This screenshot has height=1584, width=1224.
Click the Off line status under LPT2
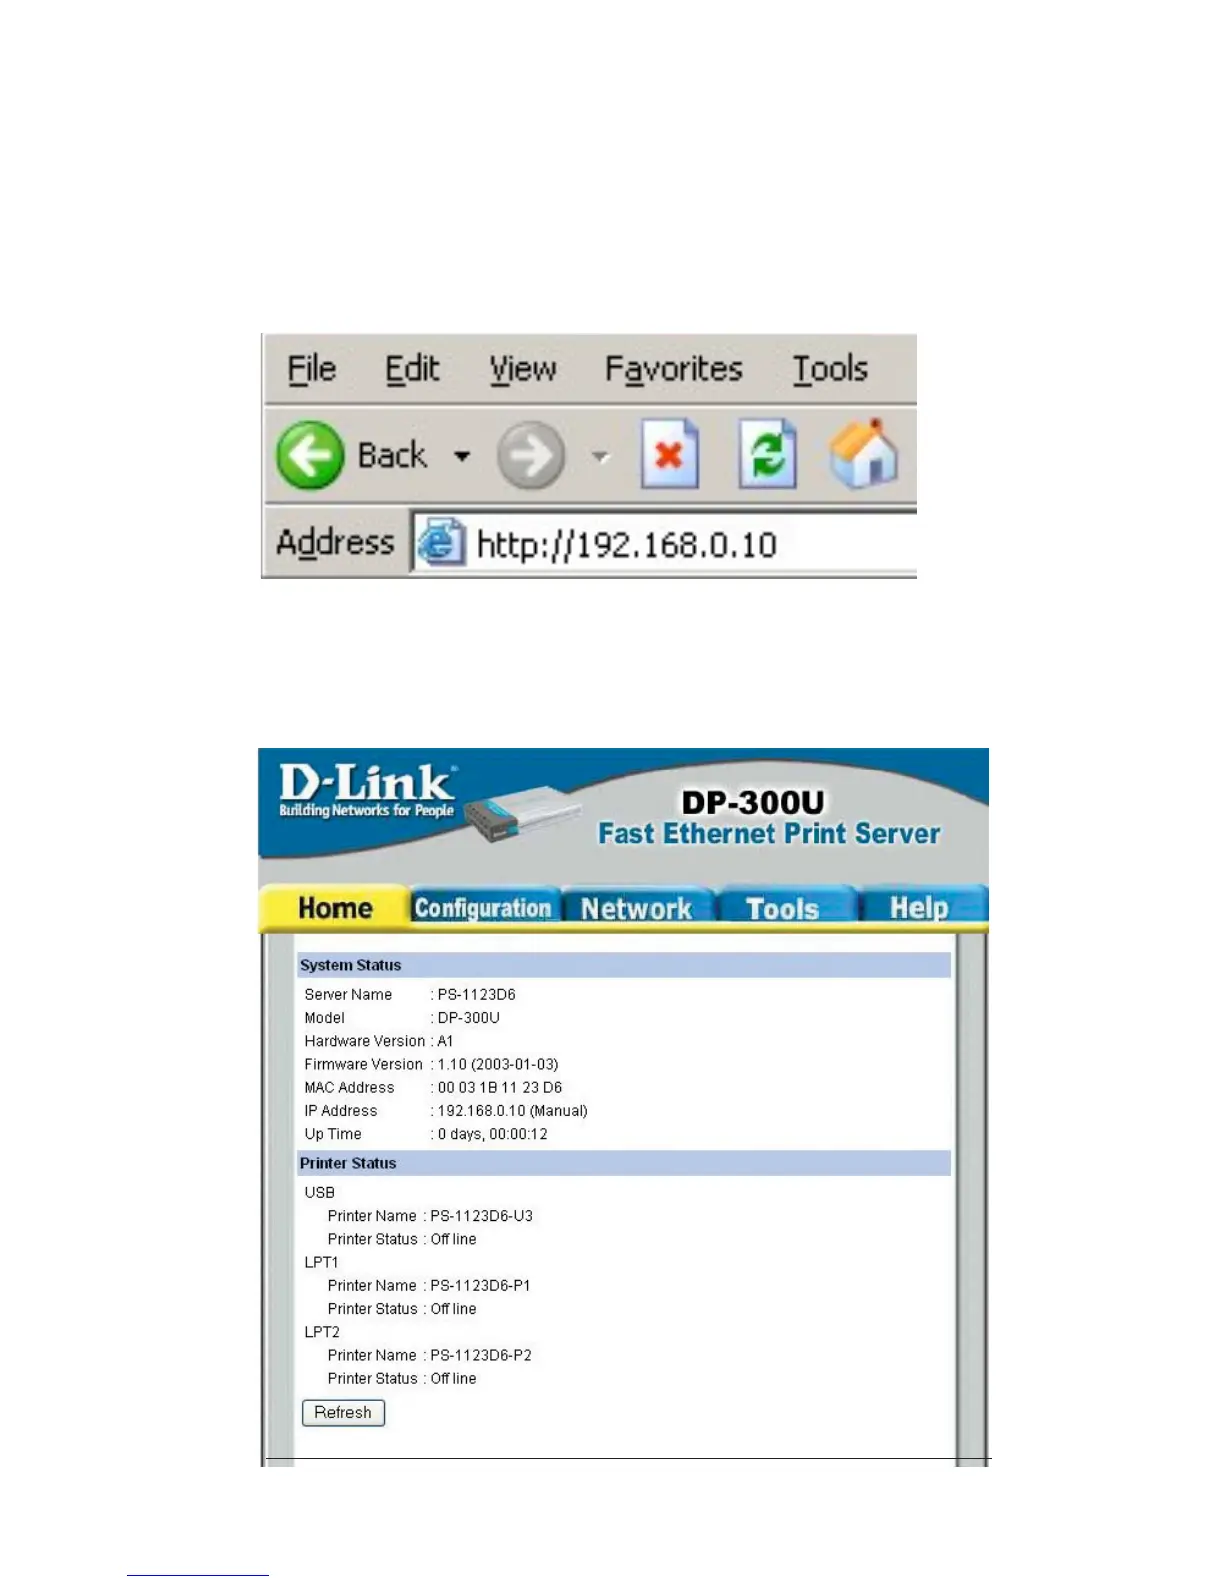453,1378
